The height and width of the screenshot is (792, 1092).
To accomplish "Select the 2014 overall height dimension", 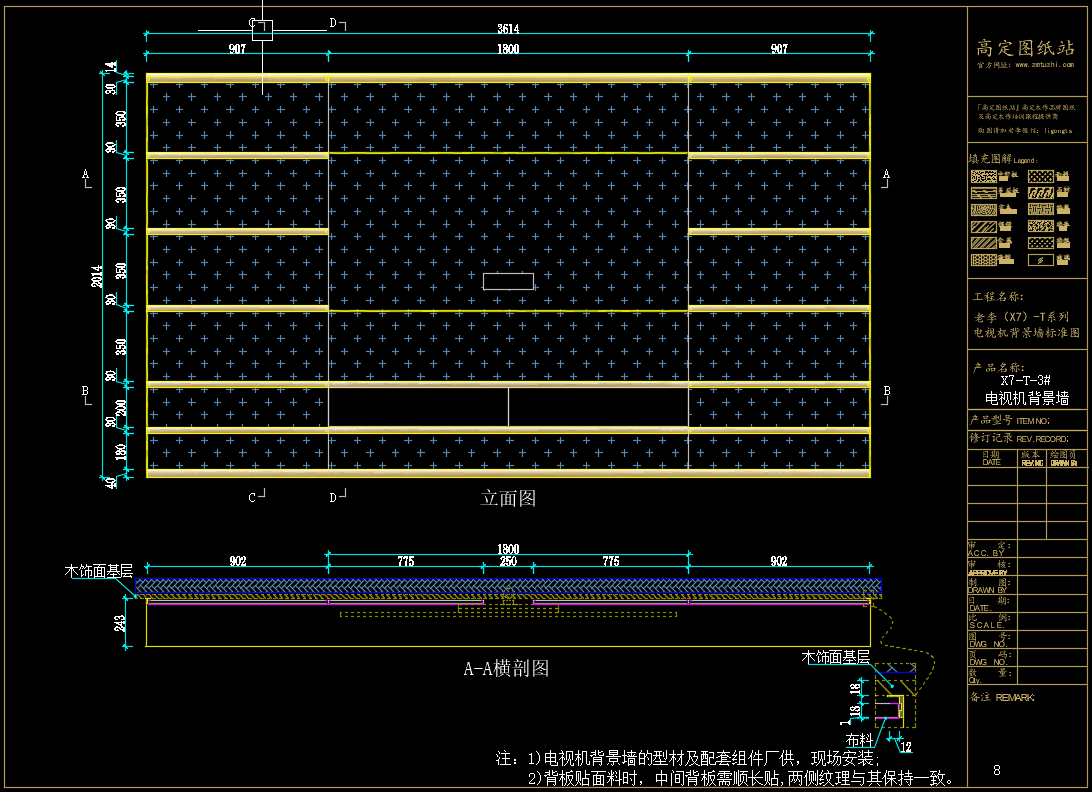I will click(97, 276).
